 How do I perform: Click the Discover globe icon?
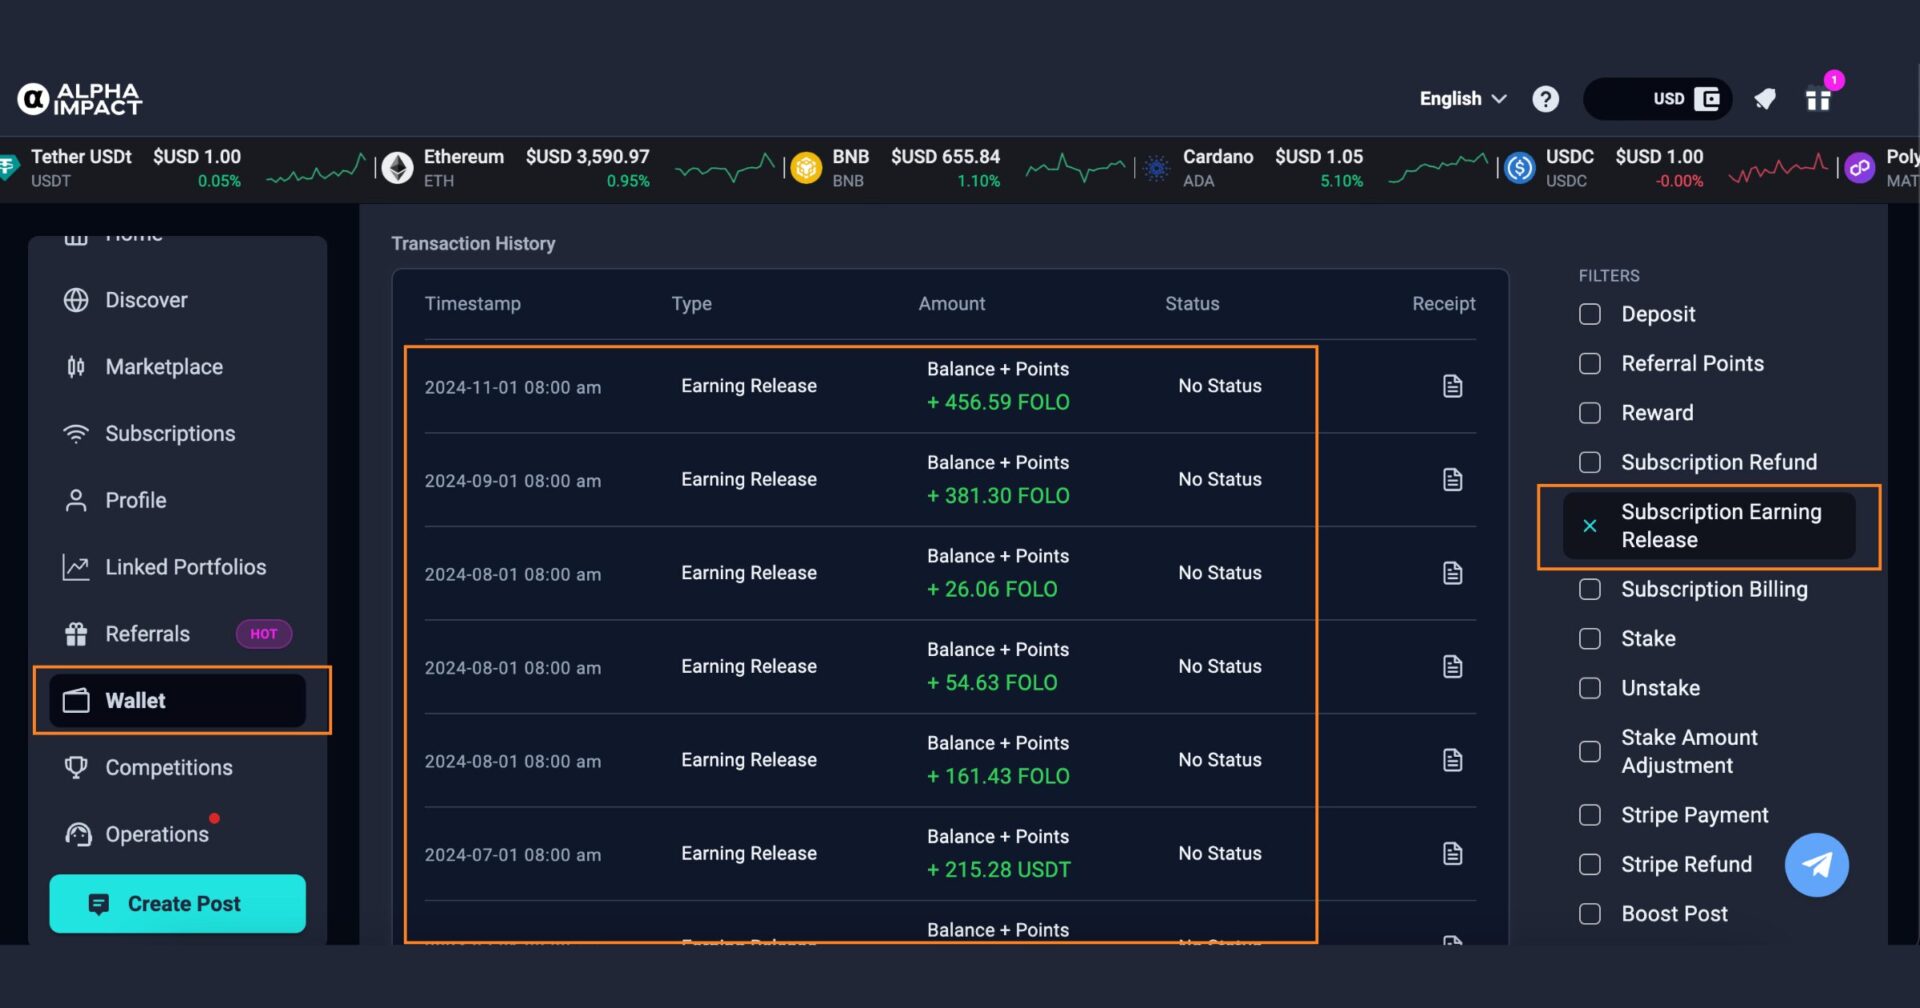(x=76, y=300)
